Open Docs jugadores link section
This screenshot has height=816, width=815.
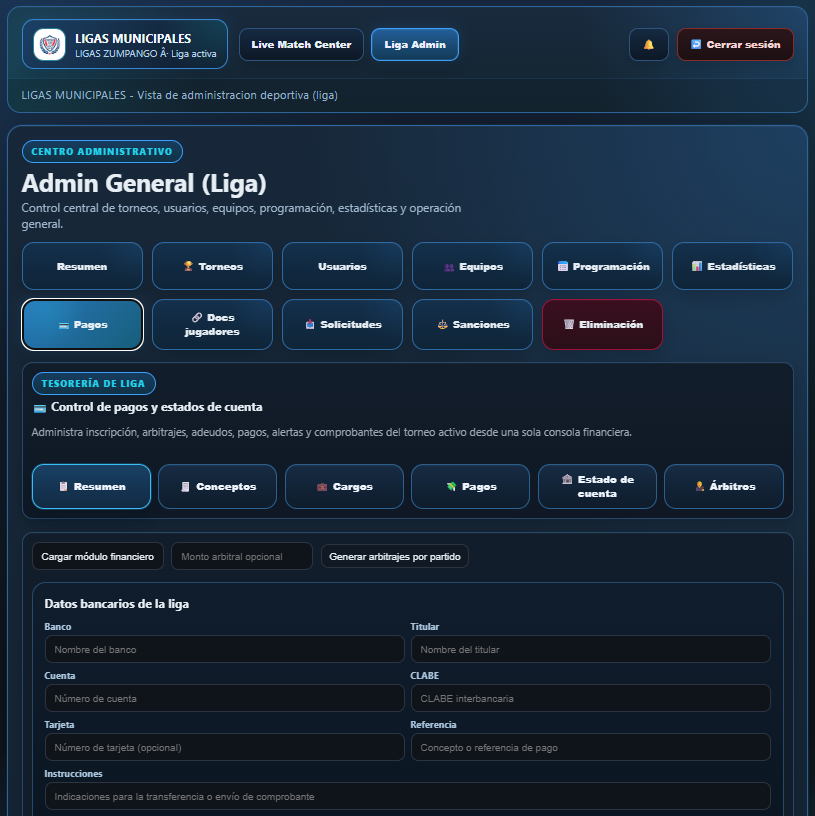click(212, 325)
